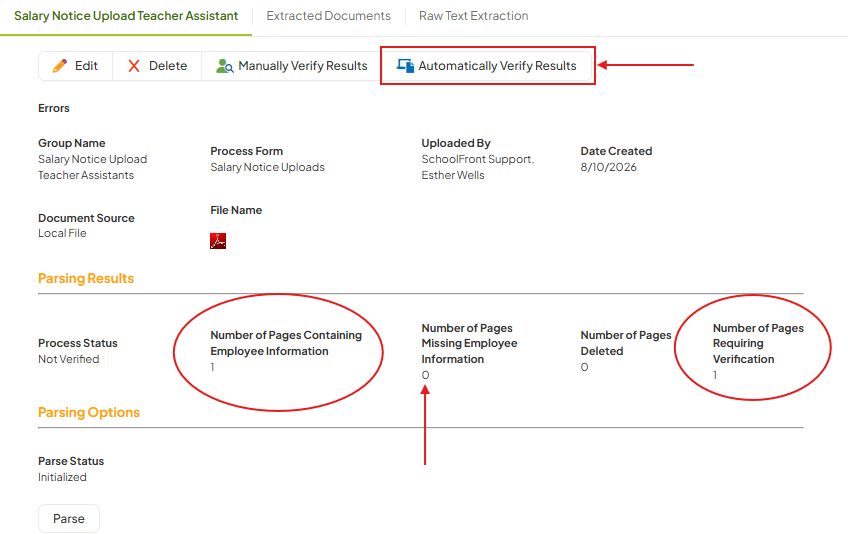
Task: Click the Manually Verify Results label
Action: tap(303, 66)
